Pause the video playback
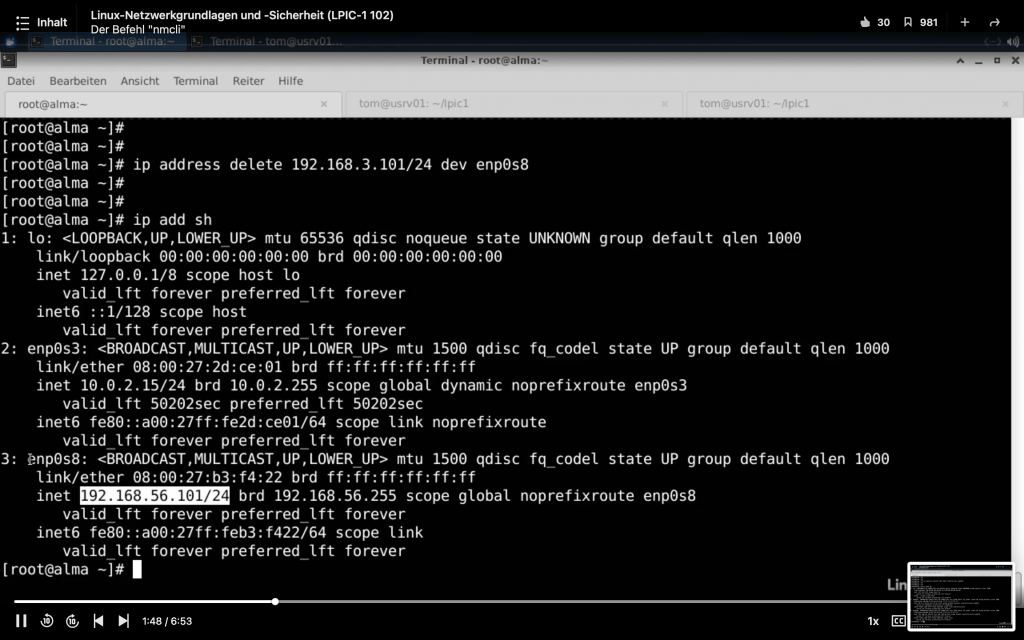Screen dimensions: 1024x640 coord(21,621)
